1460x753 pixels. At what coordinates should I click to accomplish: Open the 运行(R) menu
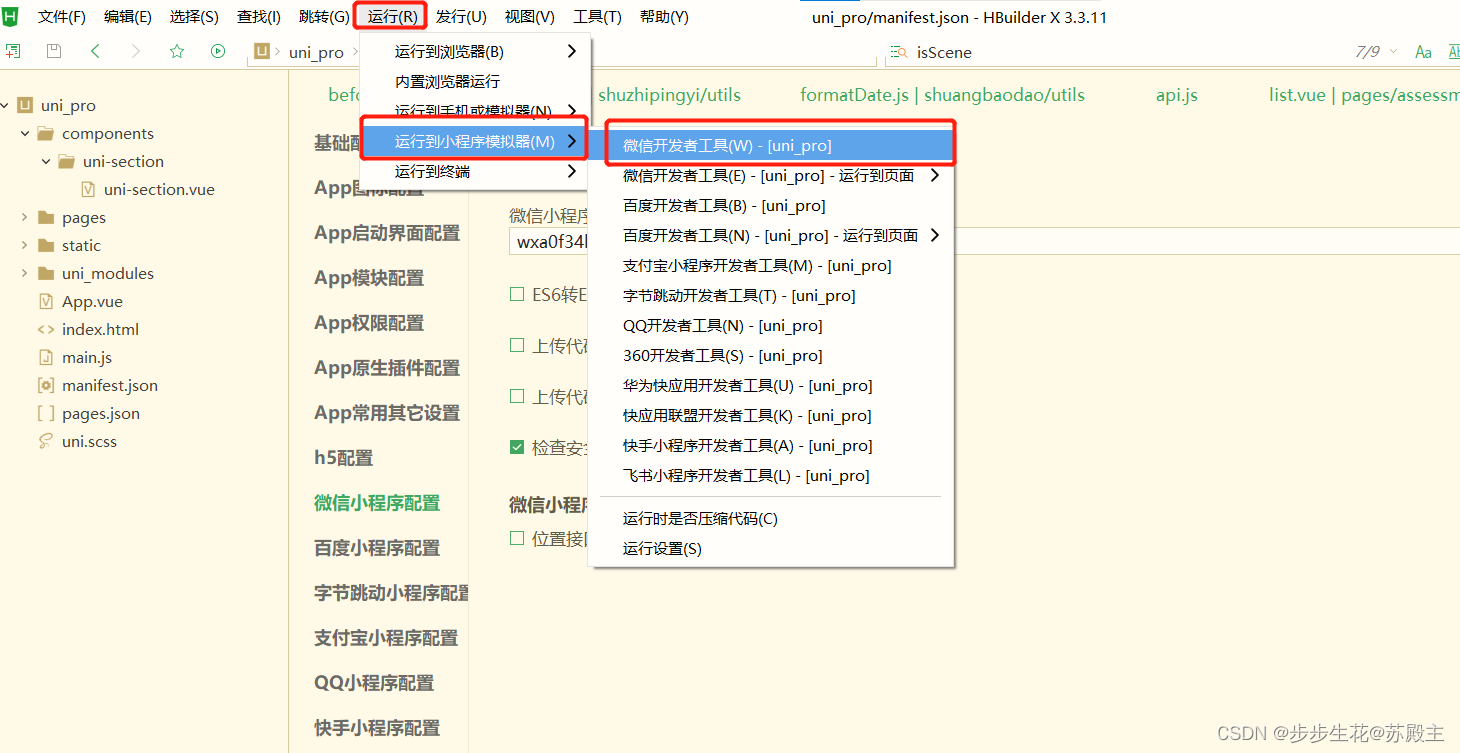coord(392,17)
